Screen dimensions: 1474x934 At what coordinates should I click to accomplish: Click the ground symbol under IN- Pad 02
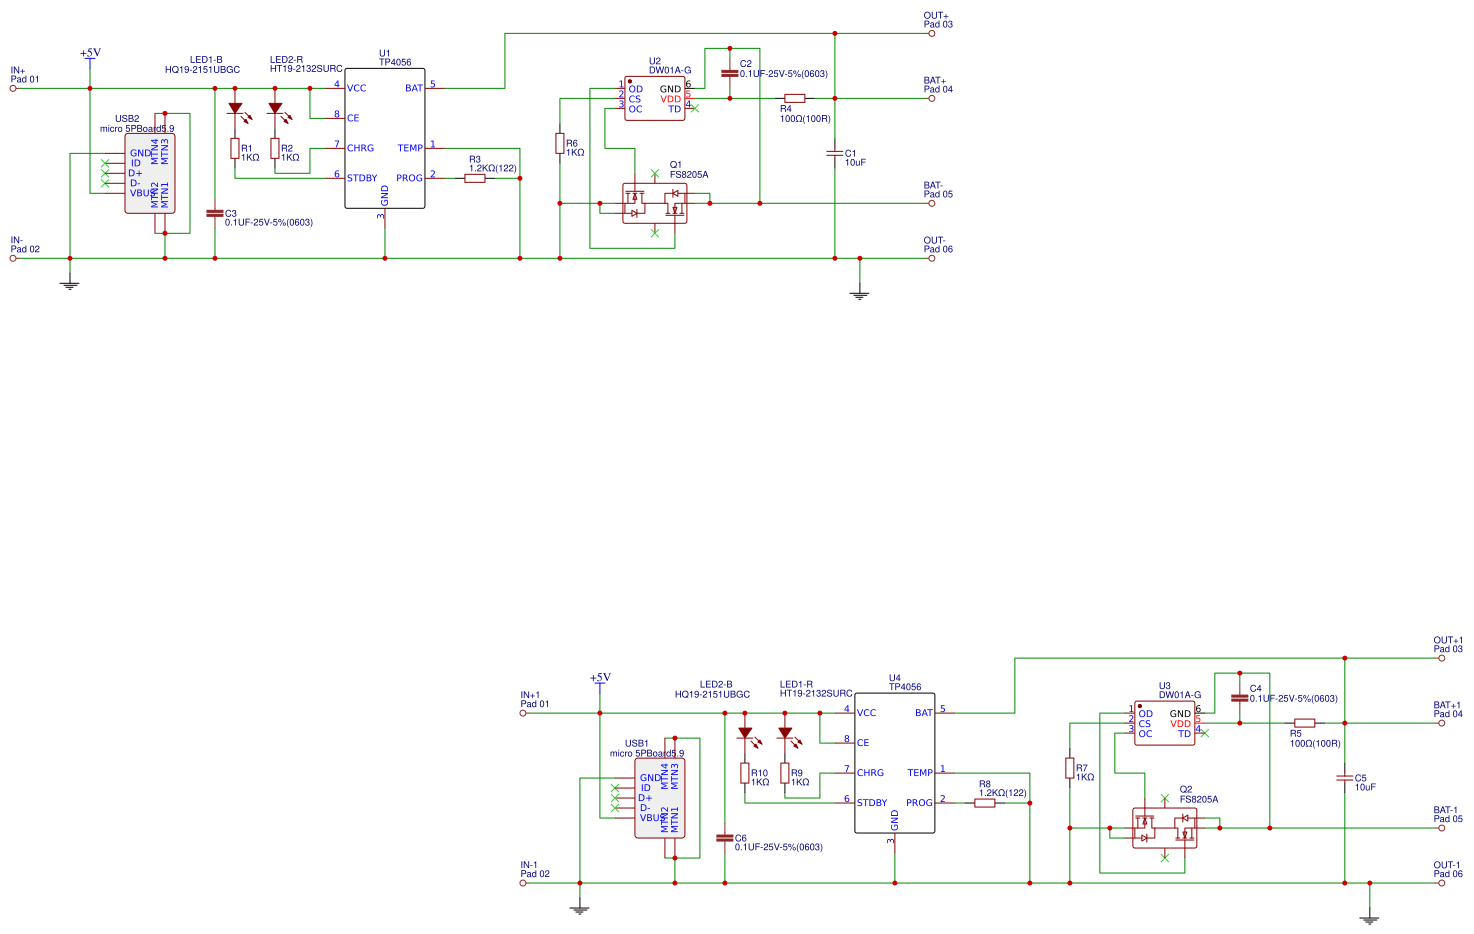(x=70, y=284)
